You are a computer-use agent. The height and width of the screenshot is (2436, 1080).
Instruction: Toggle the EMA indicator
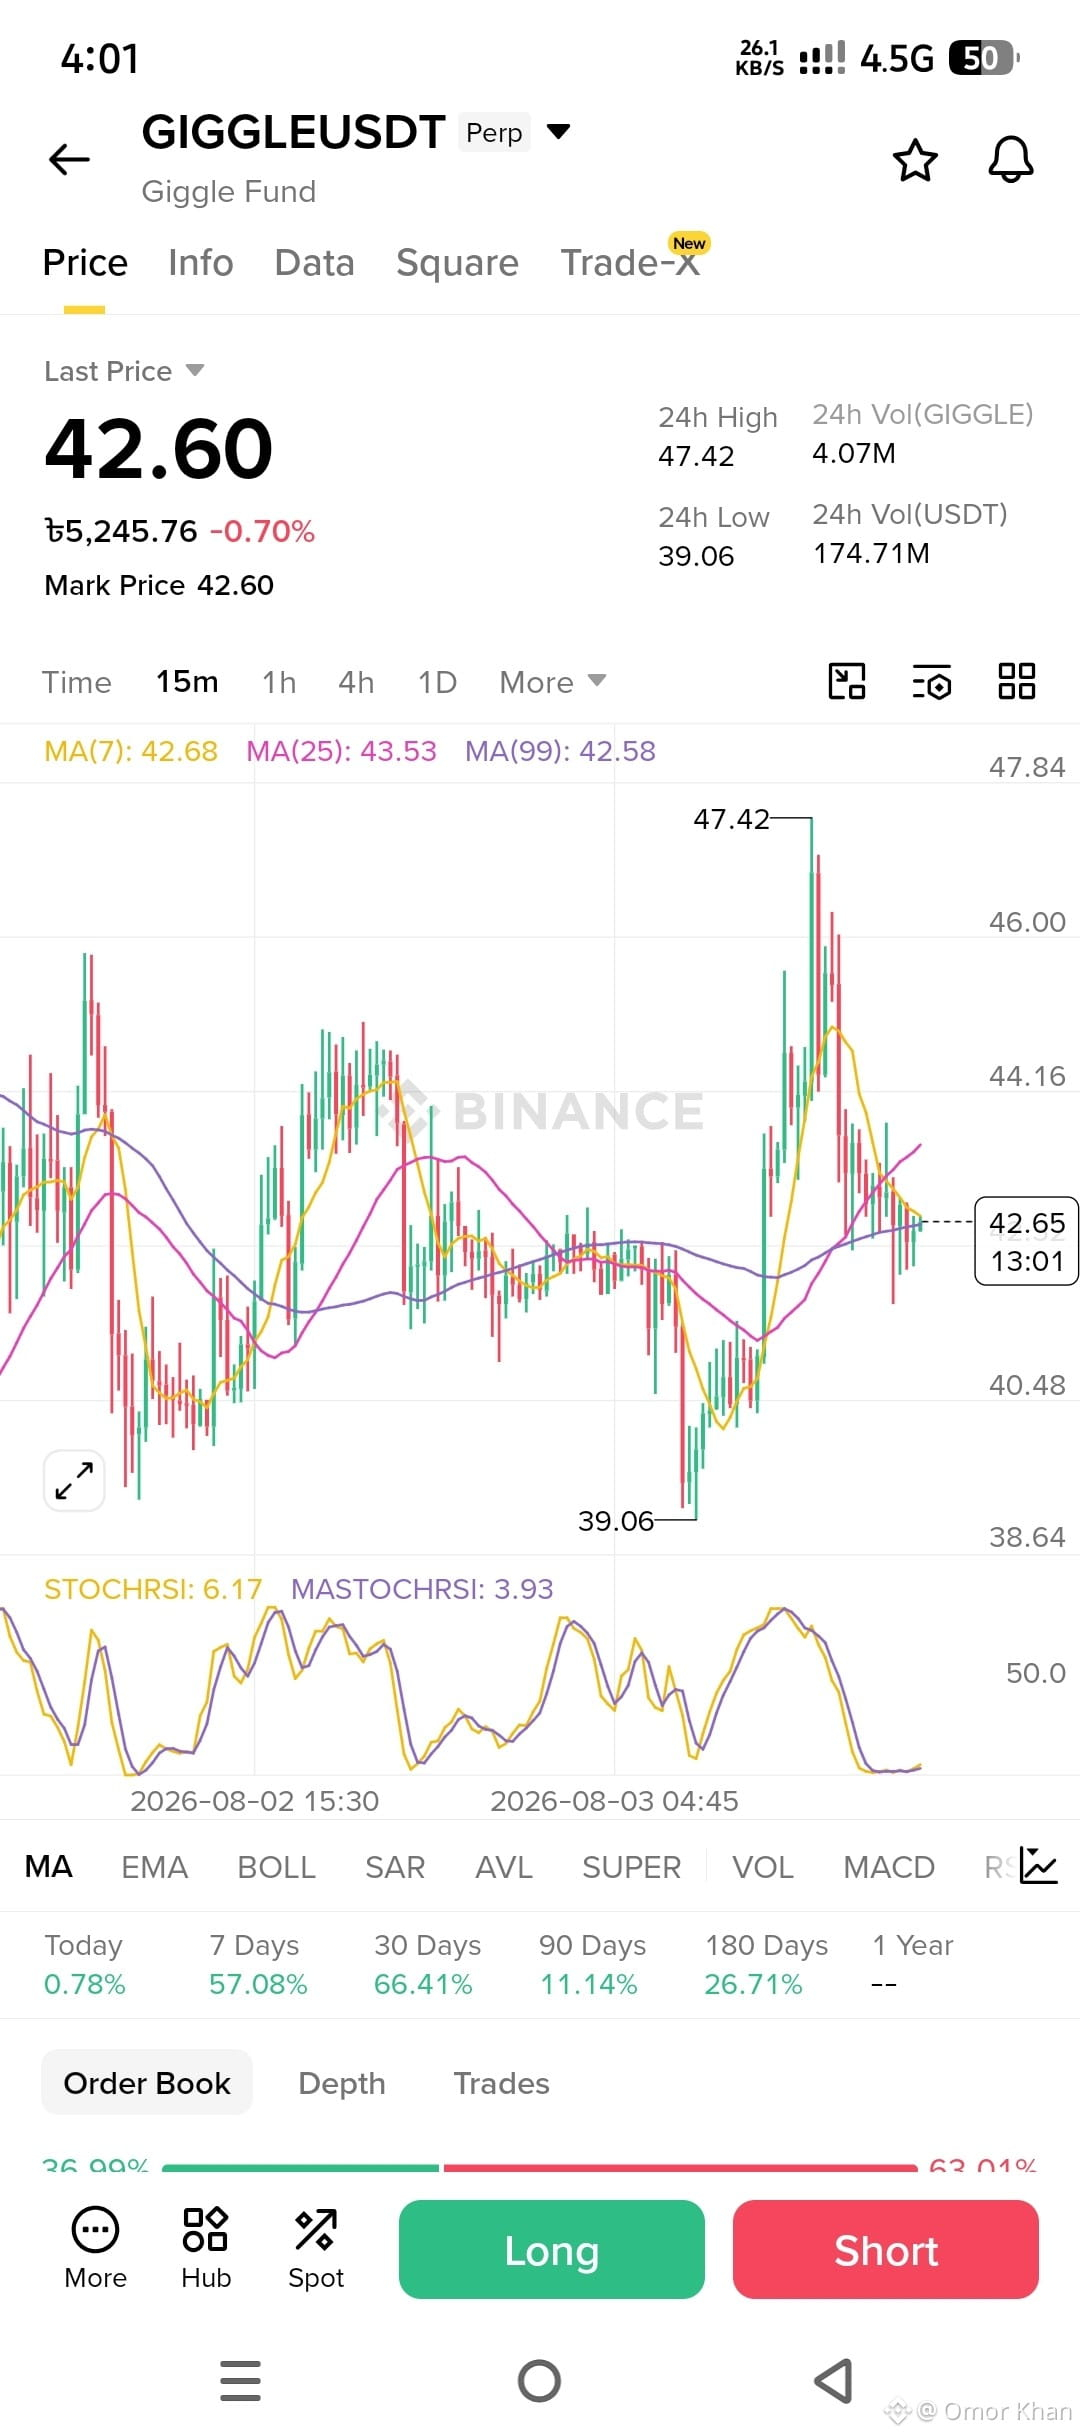pyautogui.click(x=155, y=1867)
